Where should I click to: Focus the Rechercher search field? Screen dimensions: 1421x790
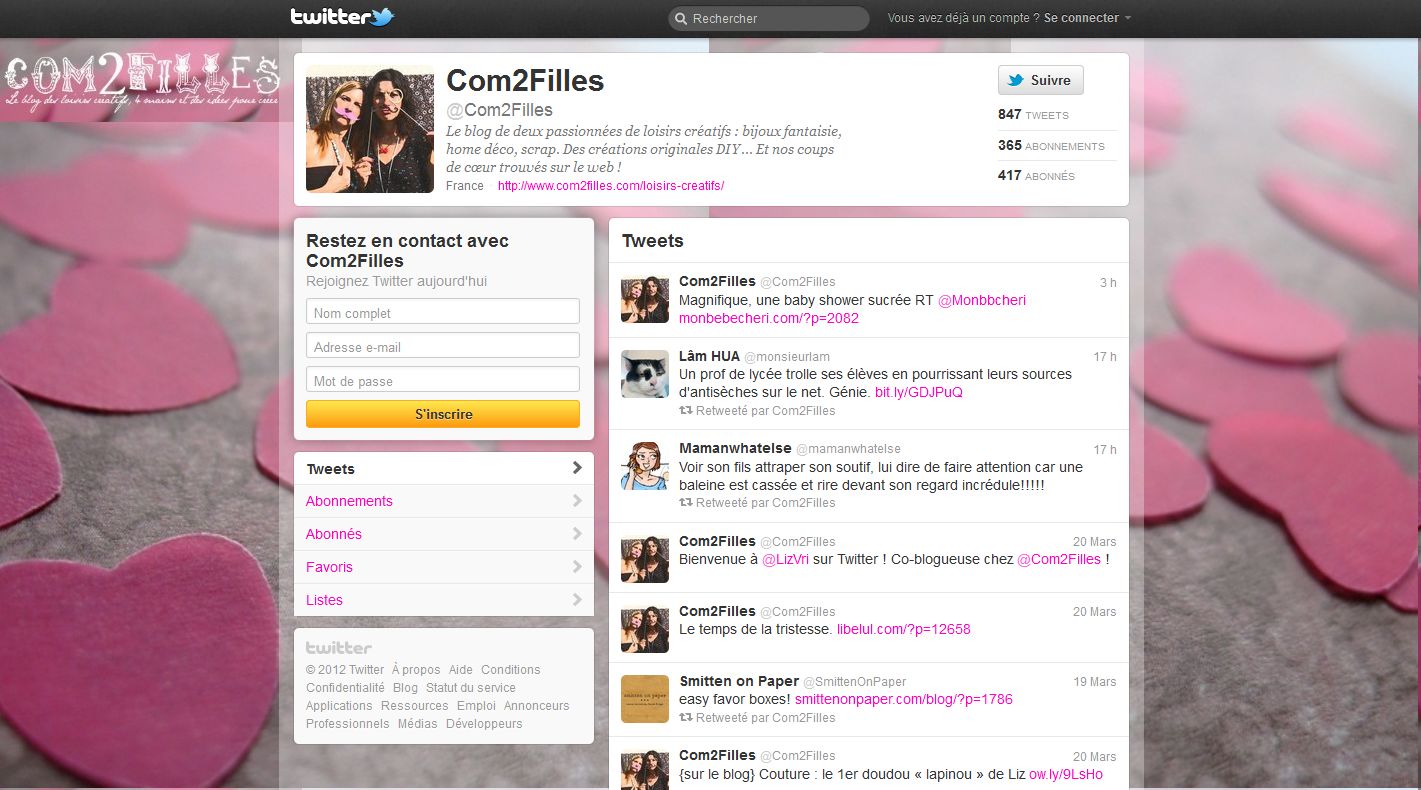tap(769, 19)
